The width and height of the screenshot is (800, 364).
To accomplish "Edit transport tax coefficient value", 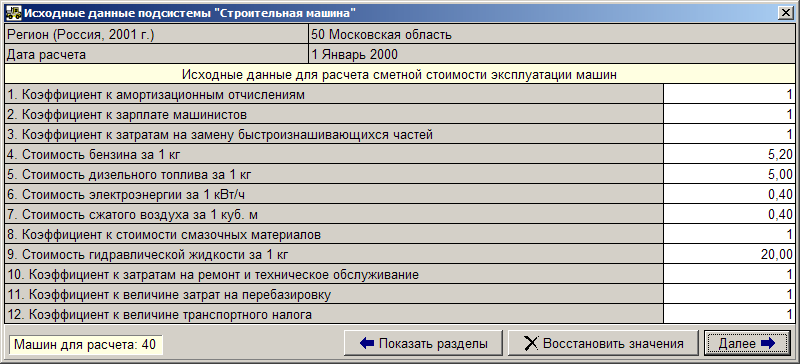I will pyautogui.click(x=729, y=314).
